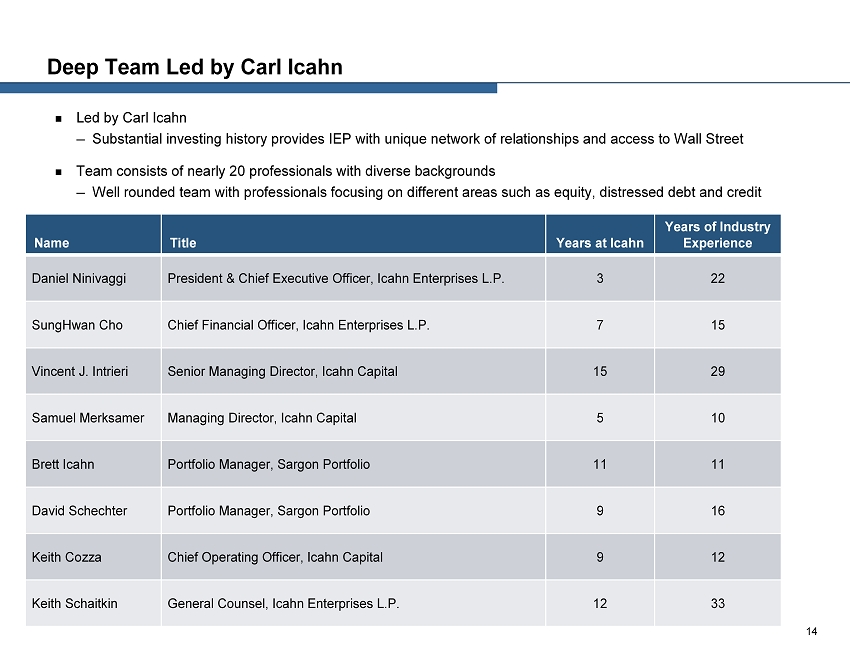Select the Brett Icahn name cell

point(63,464)
